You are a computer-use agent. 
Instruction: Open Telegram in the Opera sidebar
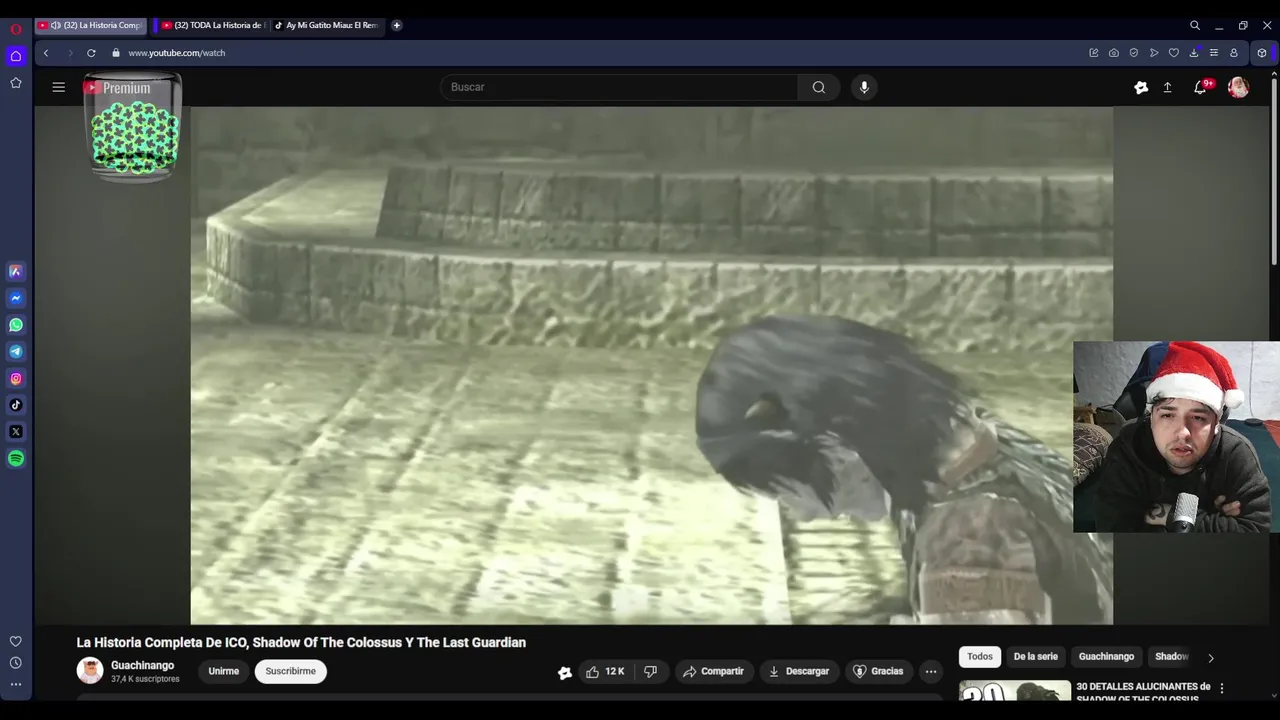[x=16, y=352]
